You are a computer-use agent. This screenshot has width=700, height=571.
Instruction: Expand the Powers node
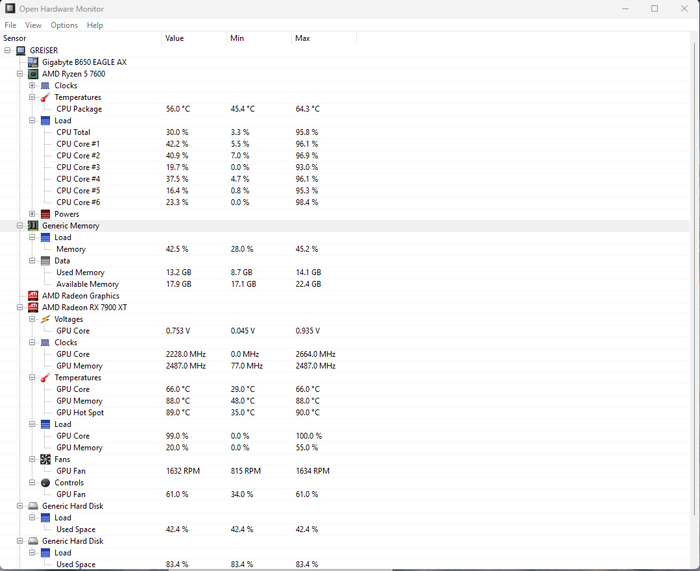32,214
